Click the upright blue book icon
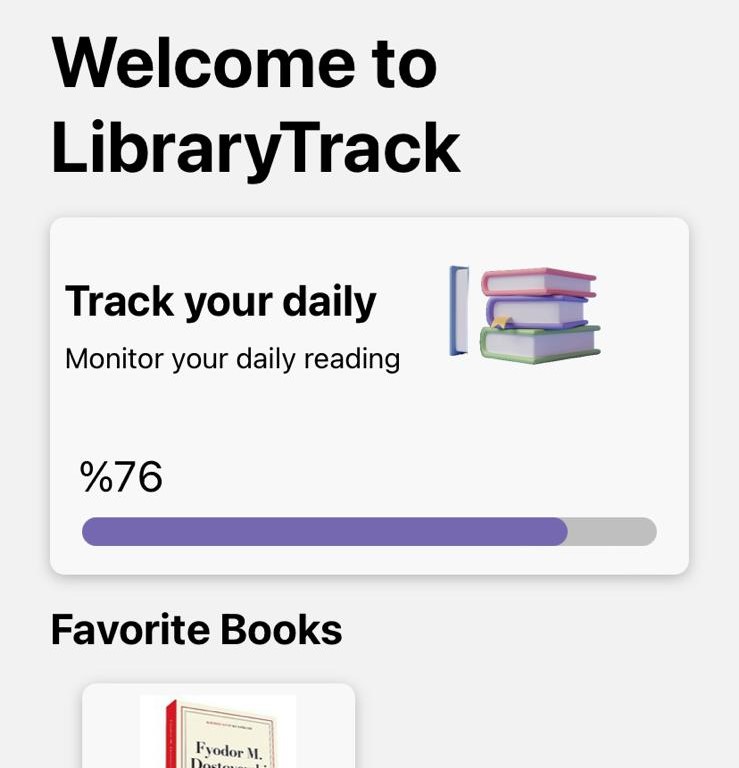739x768 pixels. coord(459,310)
